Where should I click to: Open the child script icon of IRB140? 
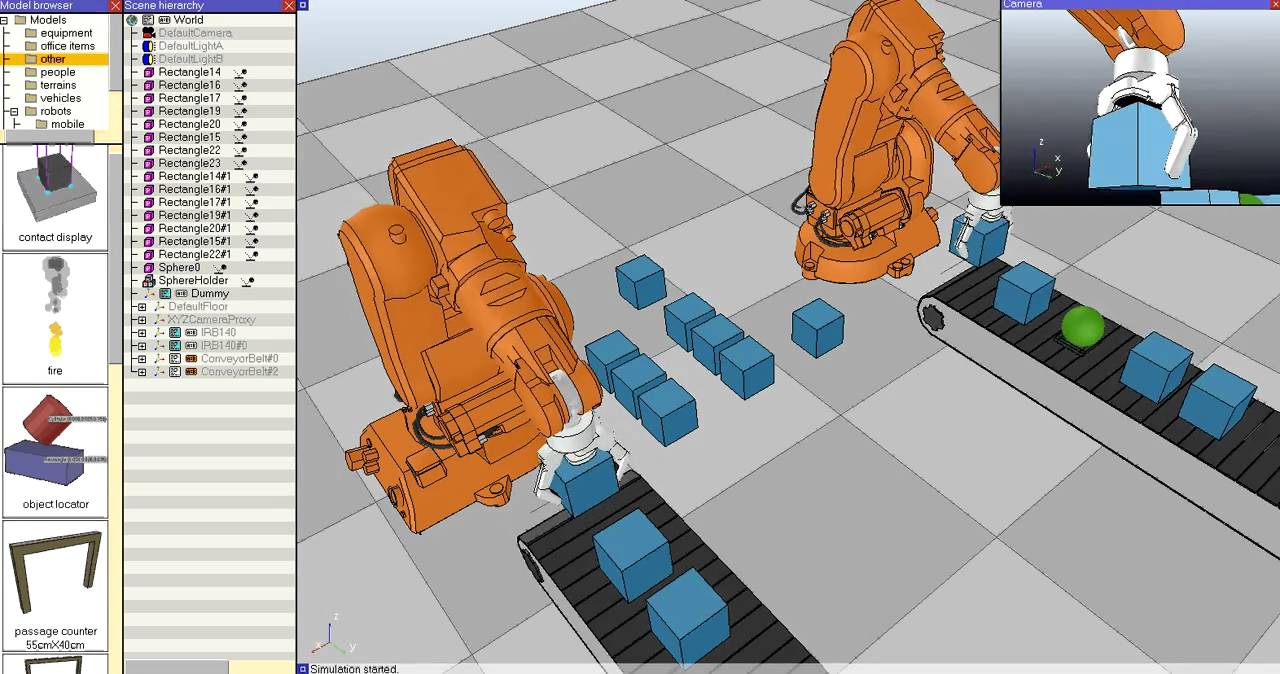pyautogui.click(x=175, y=332)
